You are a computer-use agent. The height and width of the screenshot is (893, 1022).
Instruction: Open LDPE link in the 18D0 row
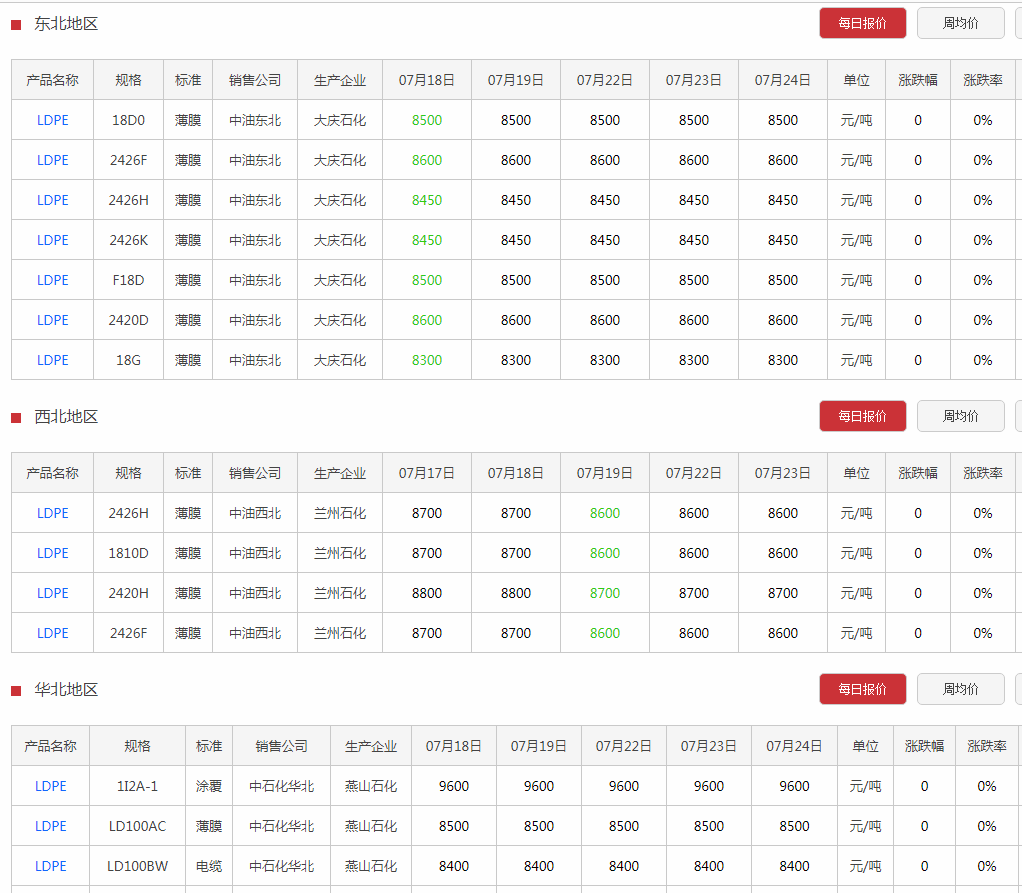tap(53, 121)
